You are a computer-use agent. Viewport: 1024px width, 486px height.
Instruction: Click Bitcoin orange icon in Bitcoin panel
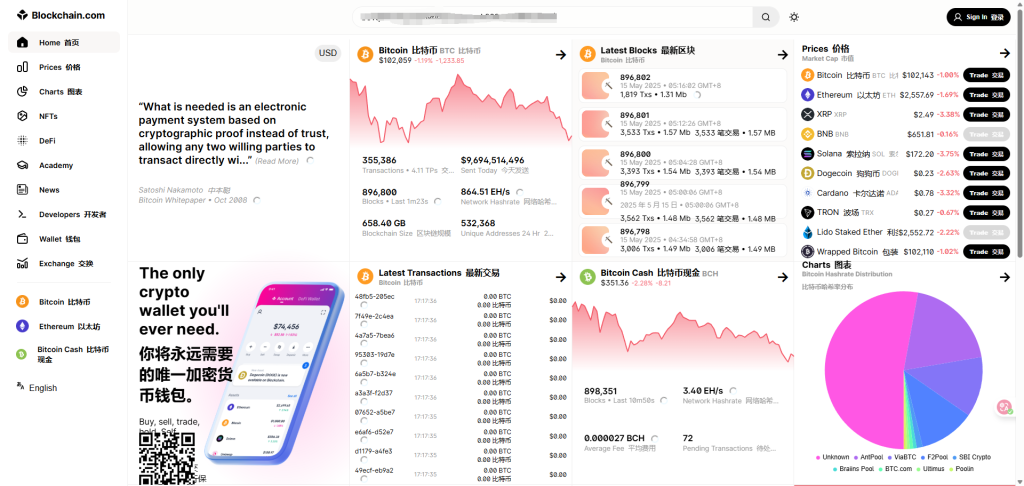[365, 54]
